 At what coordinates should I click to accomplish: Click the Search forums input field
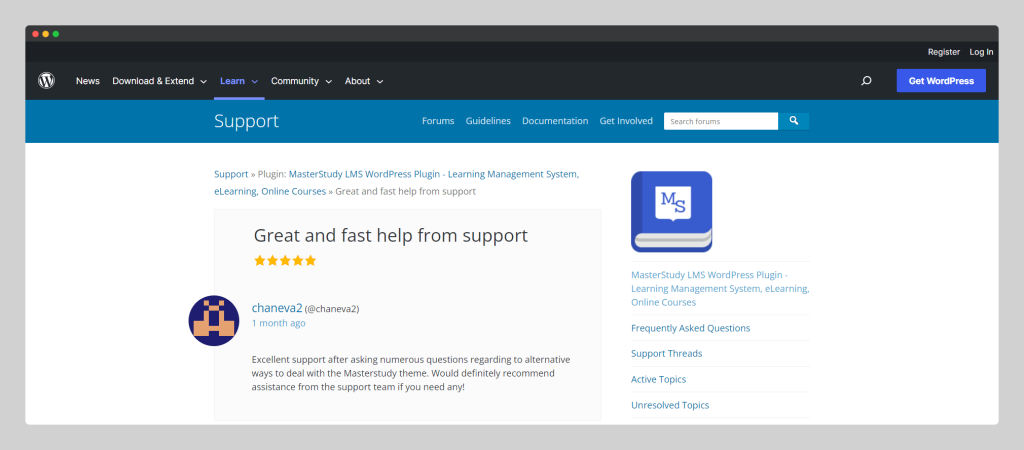[x=721, y=121]
